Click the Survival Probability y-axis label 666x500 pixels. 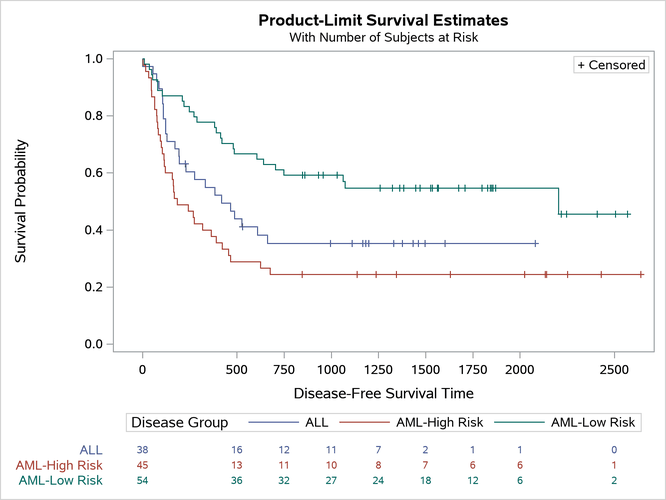(x=21, y=202)
